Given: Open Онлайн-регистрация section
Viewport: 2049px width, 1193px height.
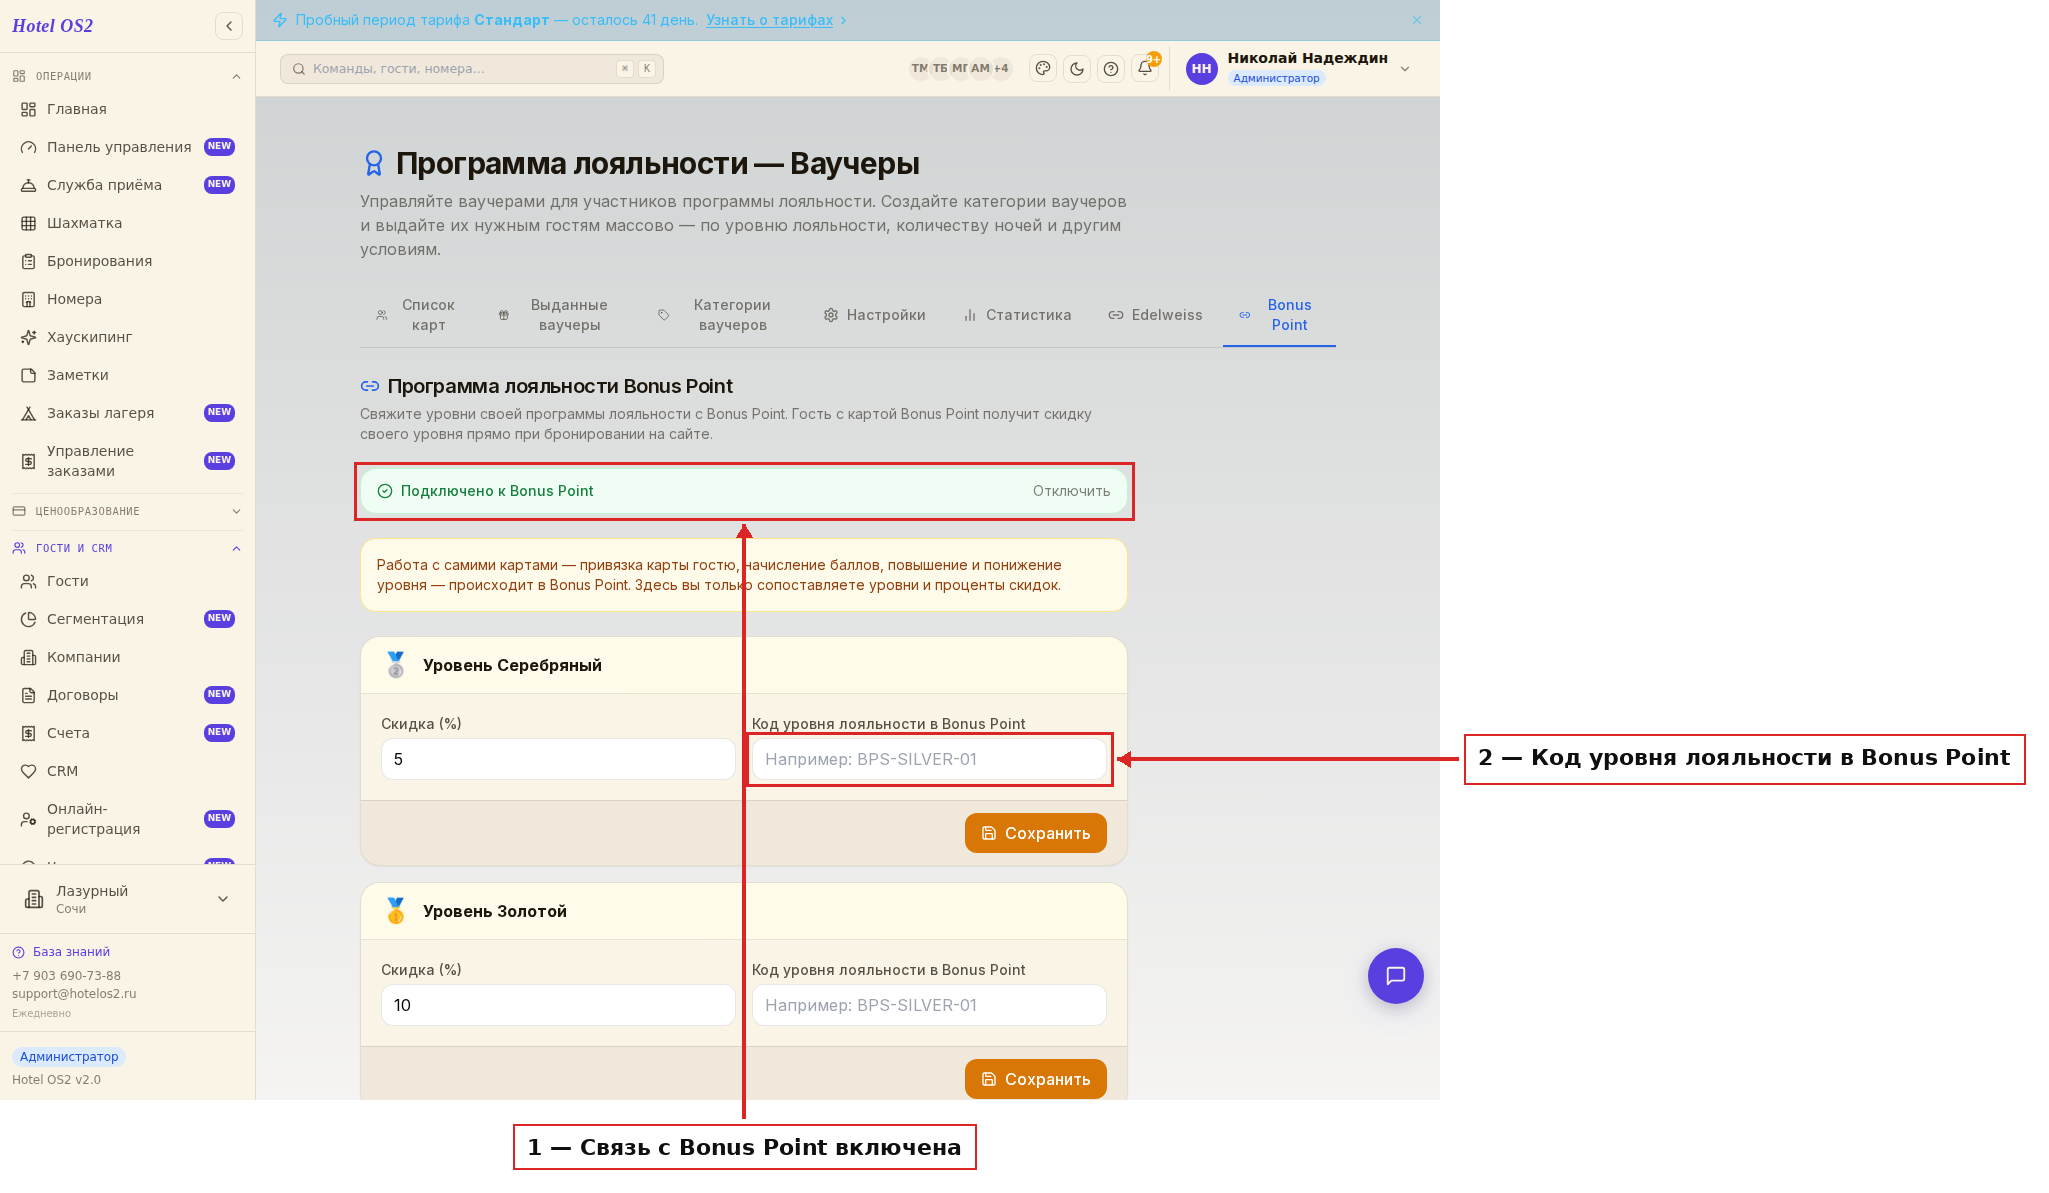Looking at the screenshot, I should tap(127, 819).
